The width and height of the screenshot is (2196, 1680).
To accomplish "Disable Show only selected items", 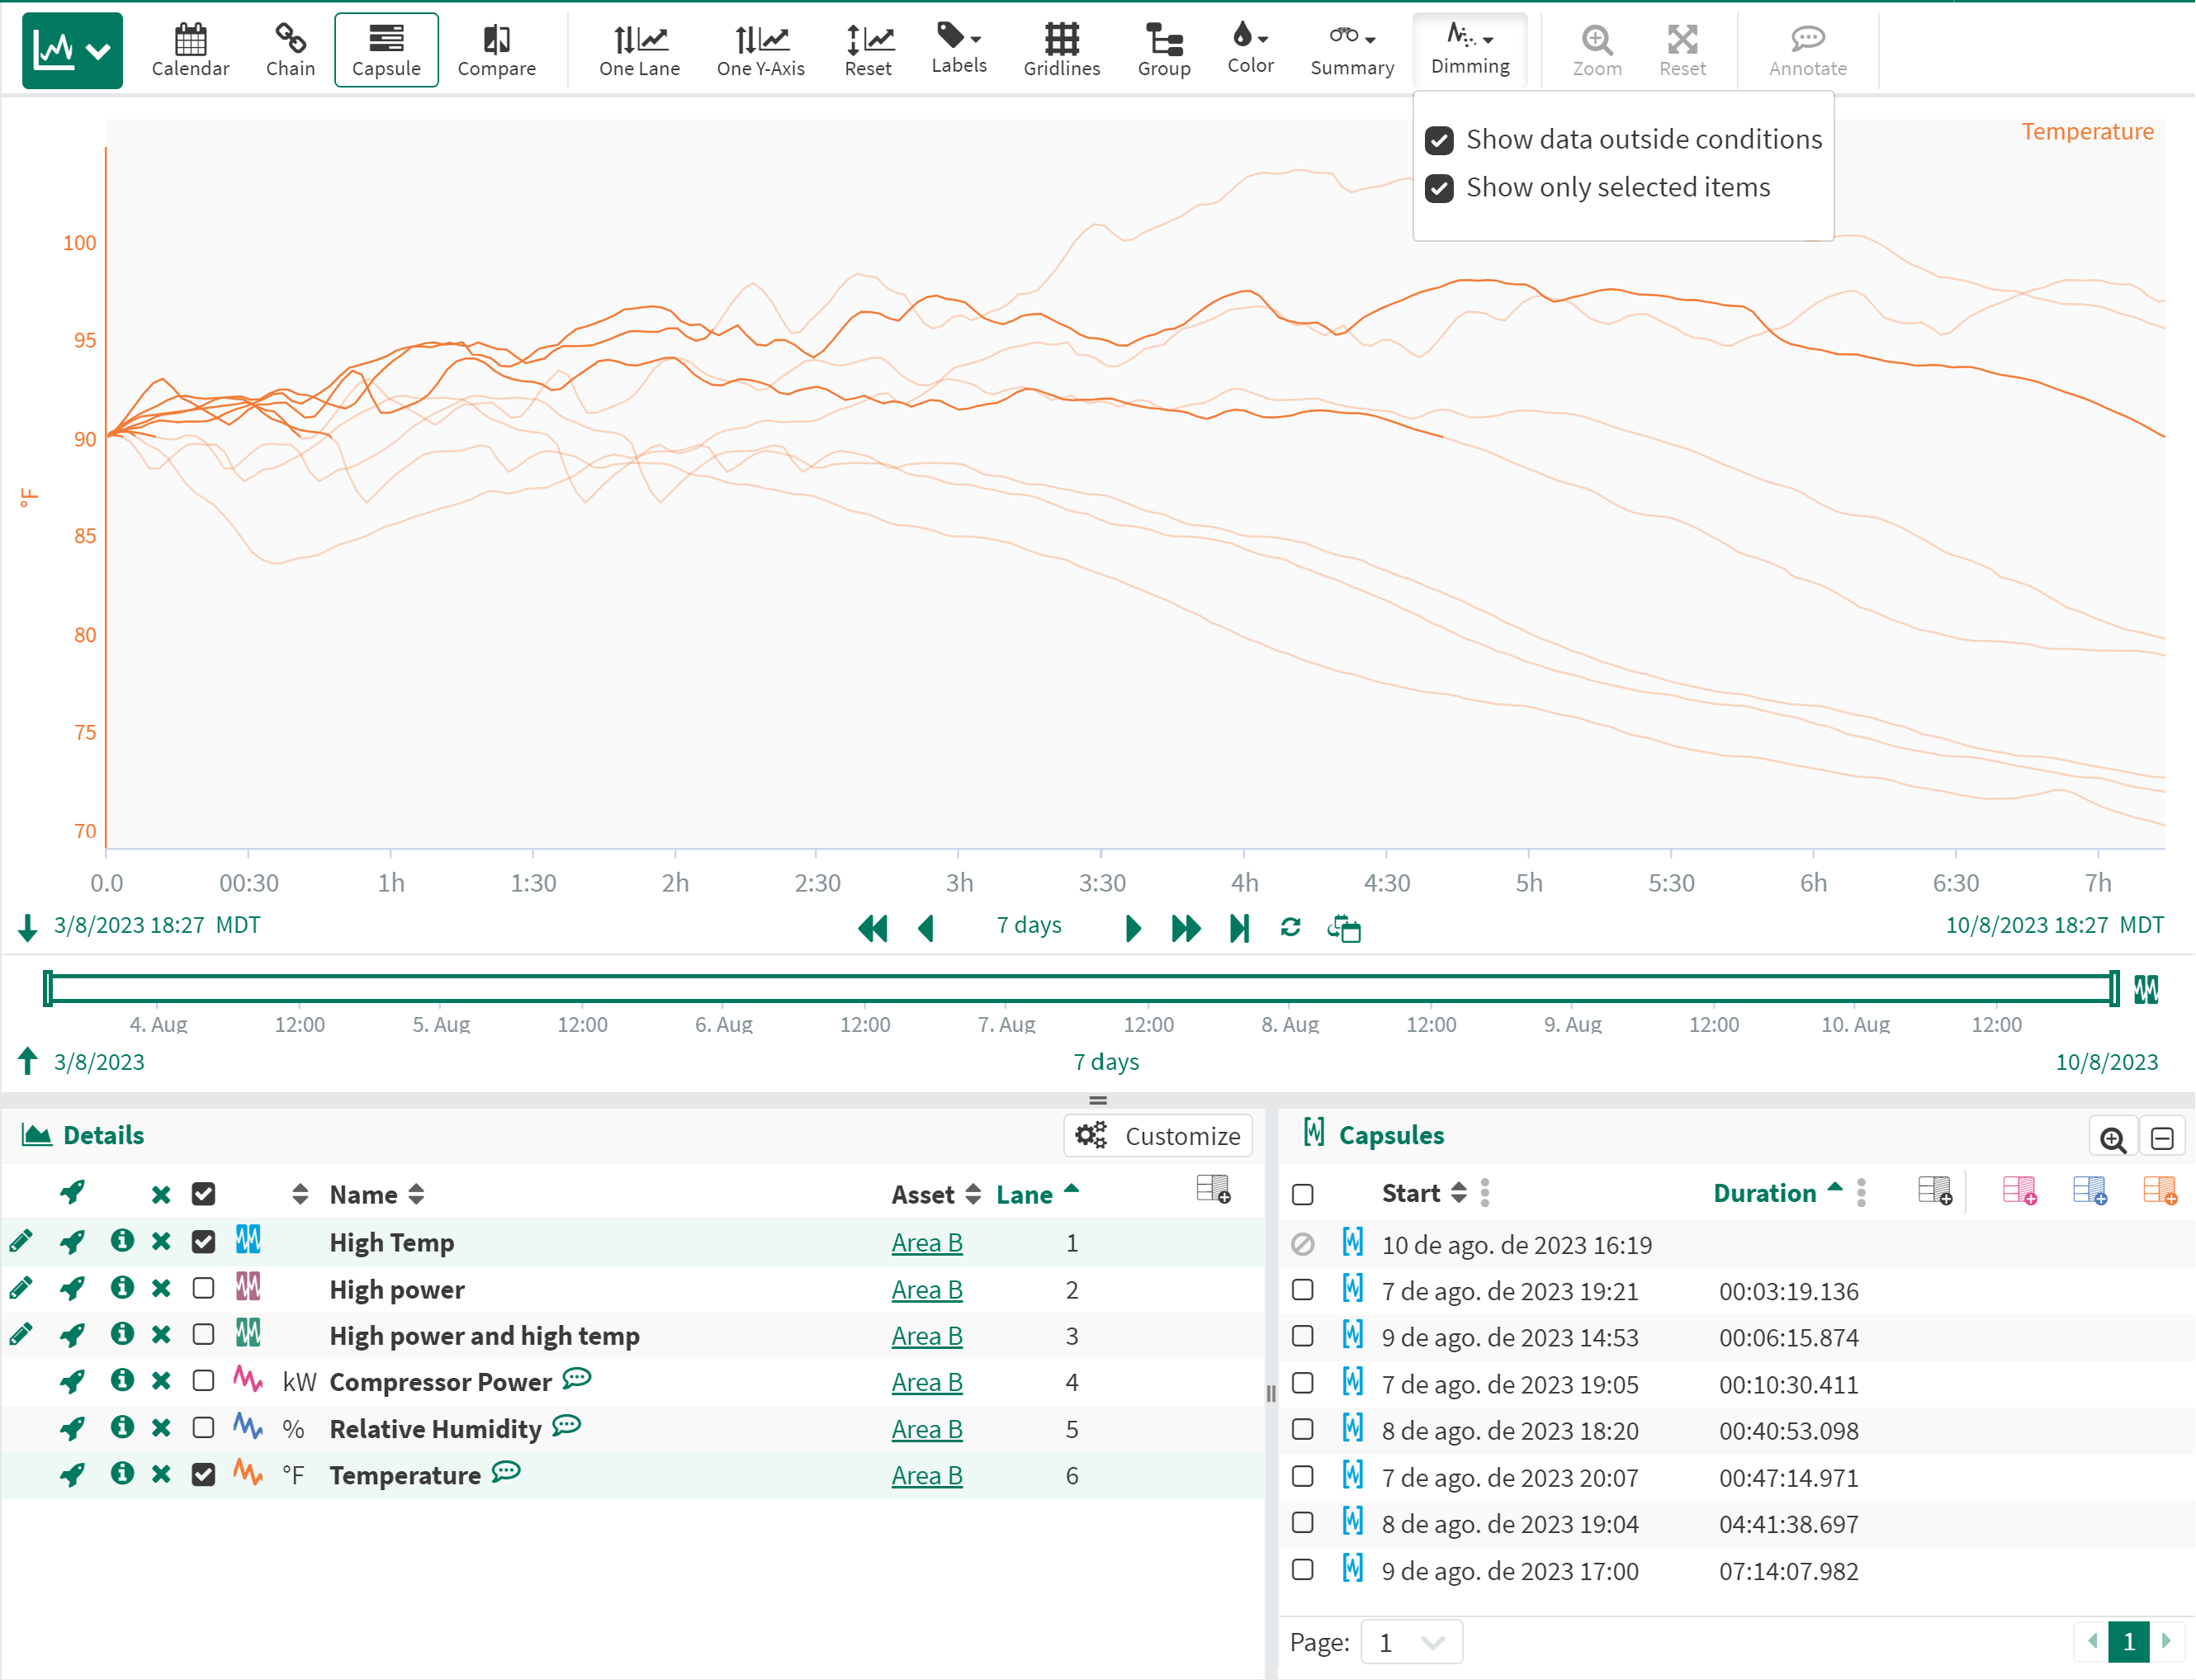I will (1439, 188).
